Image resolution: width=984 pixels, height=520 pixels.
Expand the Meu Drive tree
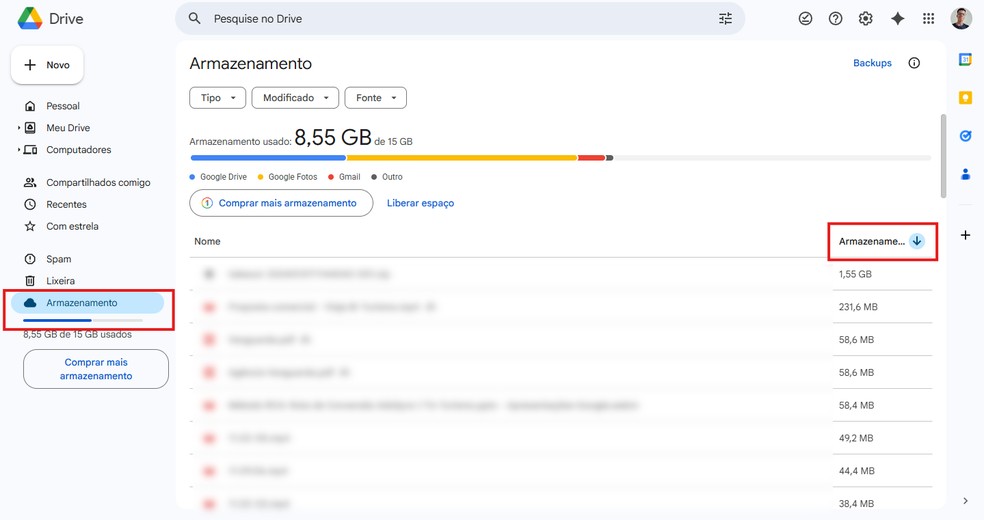(19, 128)
